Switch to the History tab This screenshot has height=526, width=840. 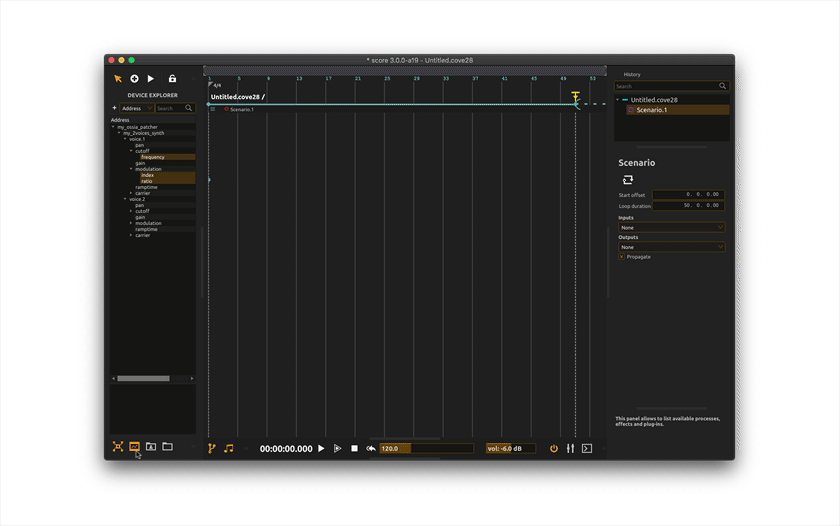tap(632, 74)
